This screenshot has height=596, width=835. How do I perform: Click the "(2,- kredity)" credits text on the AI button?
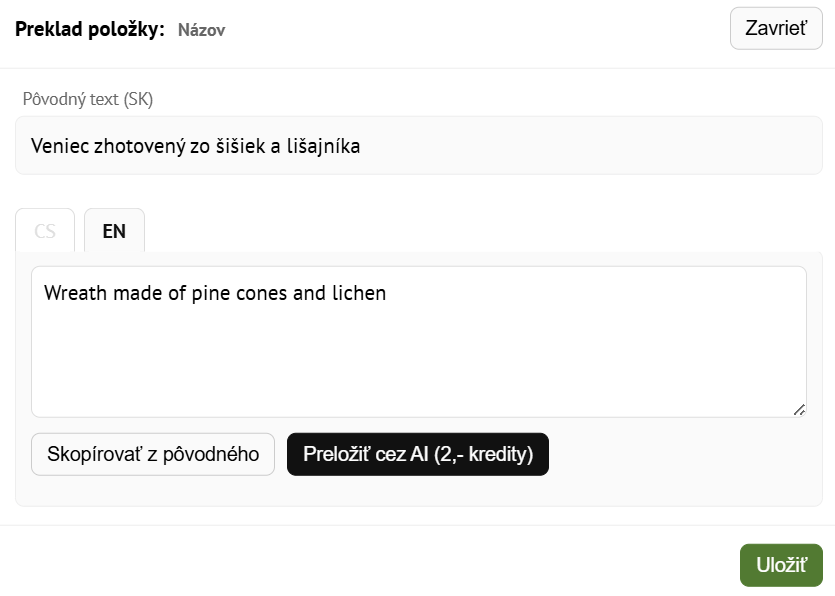[x=484, y=454]
